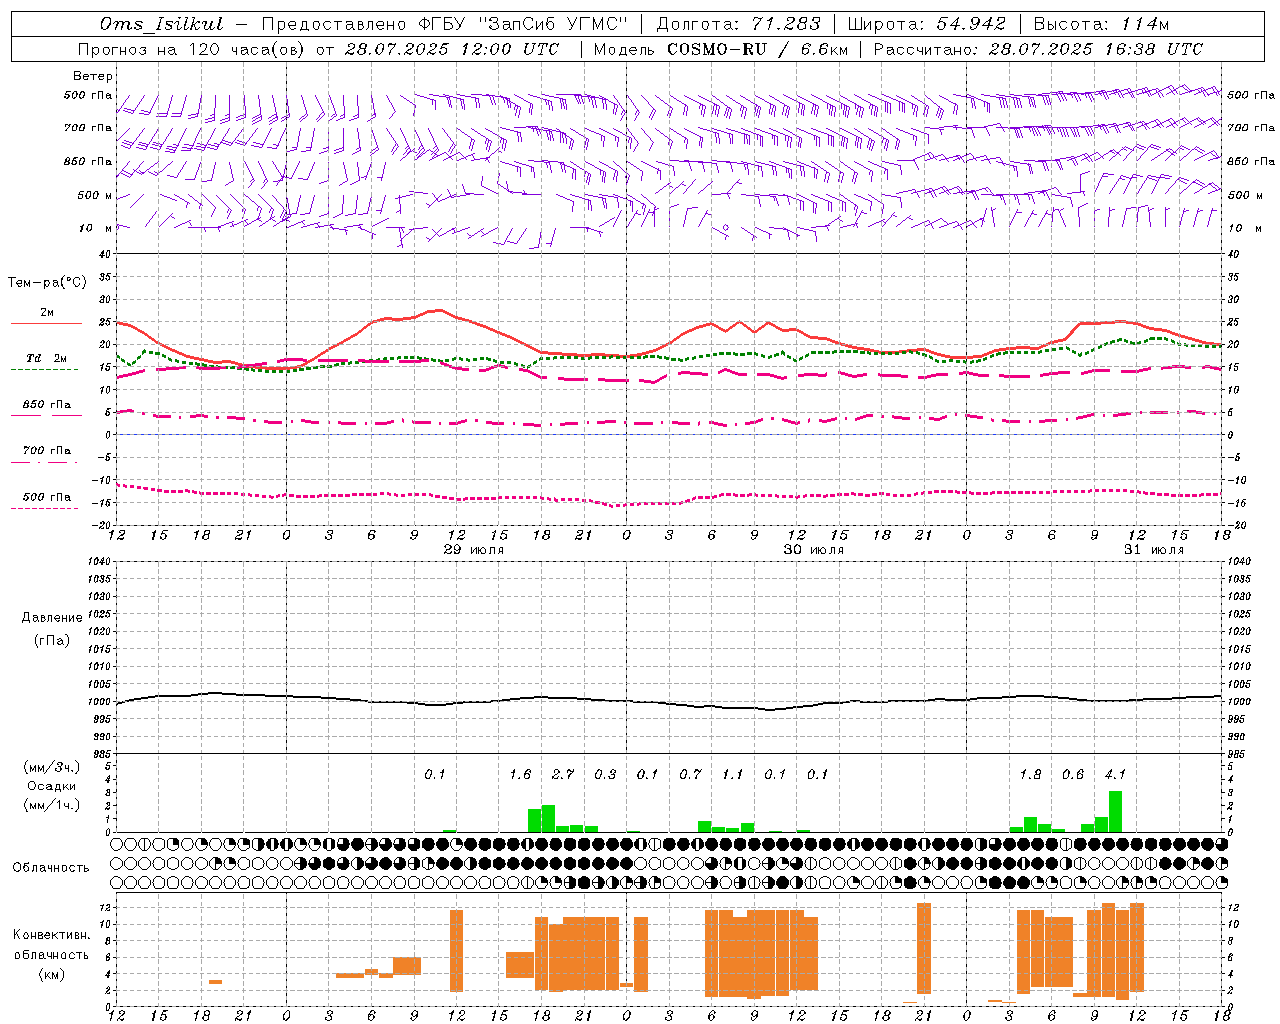Viewport: 1280px width, 1024px height.
Task: Click 'Модель COSMO-RU / 6.6км' text
Action: pos(721,49)
